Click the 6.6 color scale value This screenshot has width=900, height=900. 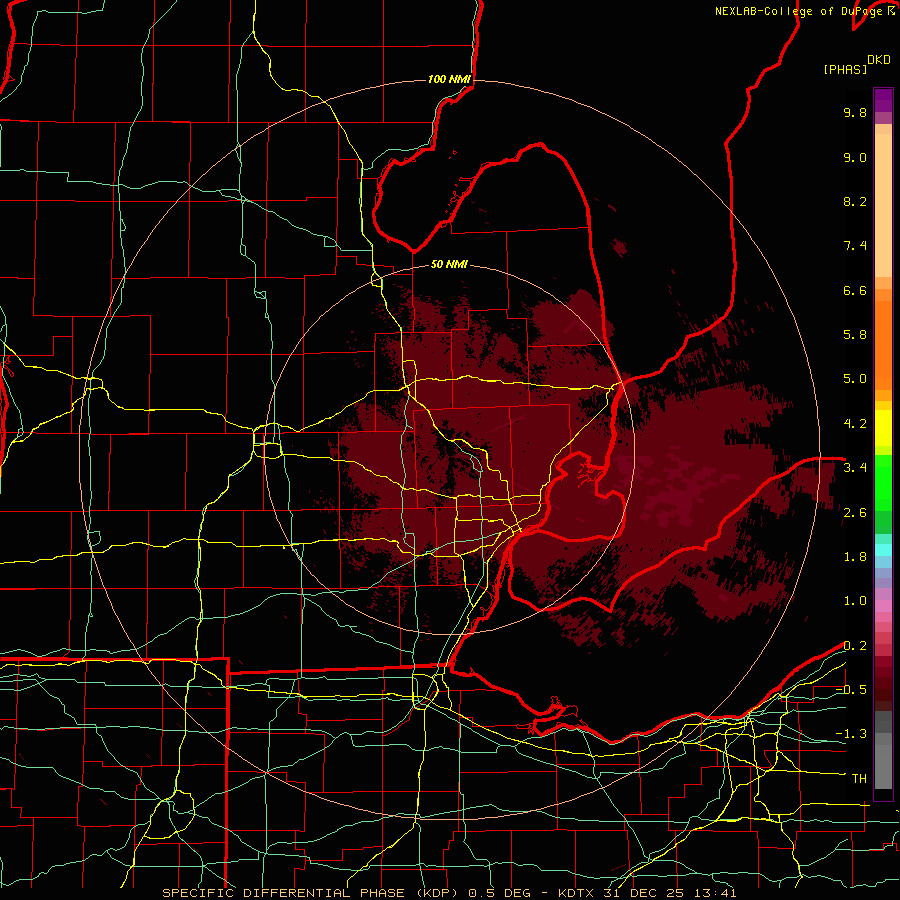point(855,290)
